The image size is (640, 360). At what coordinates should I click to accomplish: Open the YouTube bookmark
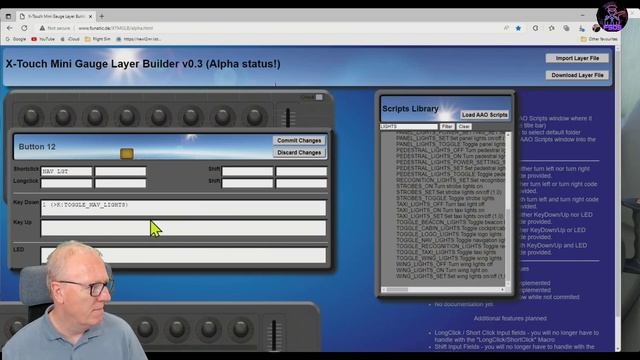[x=43, y=39]
